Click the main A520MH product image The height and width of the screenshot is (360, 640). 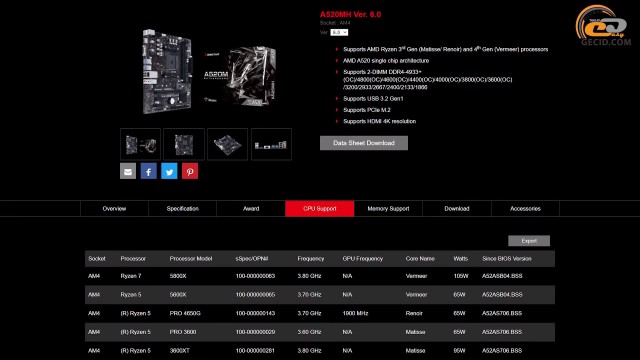(209, 71)
